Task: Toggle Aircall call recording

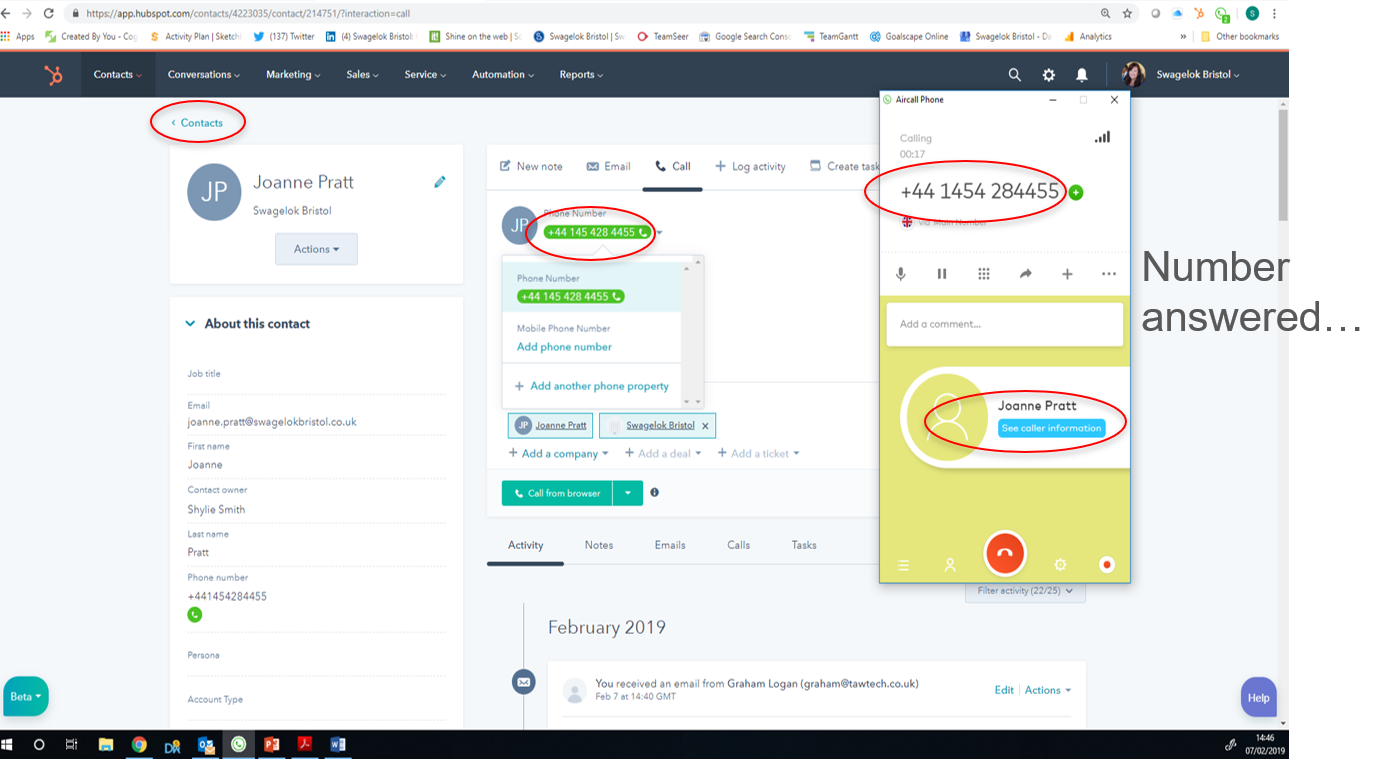Action: [1107, 565]
